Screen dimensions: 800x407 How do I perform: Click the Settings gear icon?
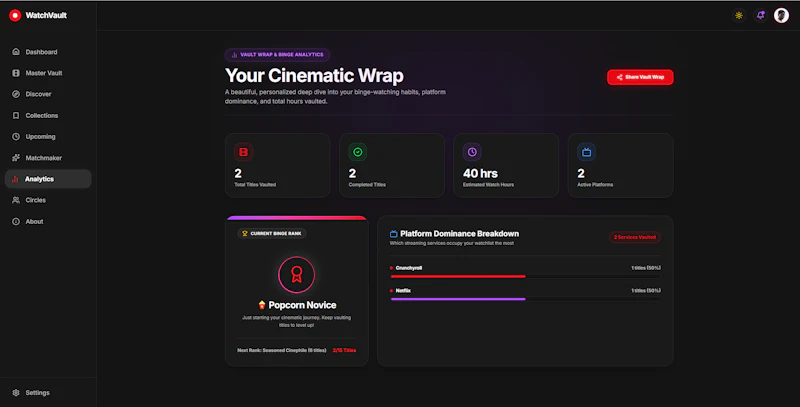point(16,393)
